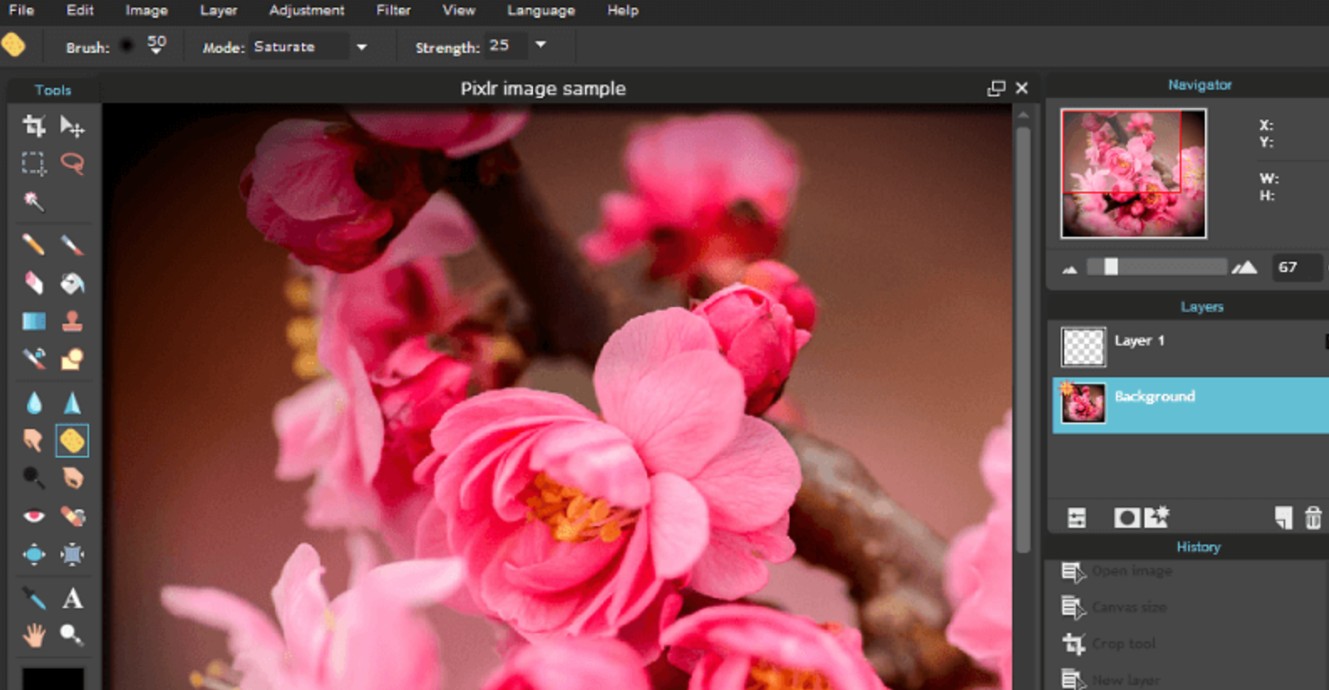1329x690 pixels.
Task: Open the Strength value dropdown
Action: point(540,46)
